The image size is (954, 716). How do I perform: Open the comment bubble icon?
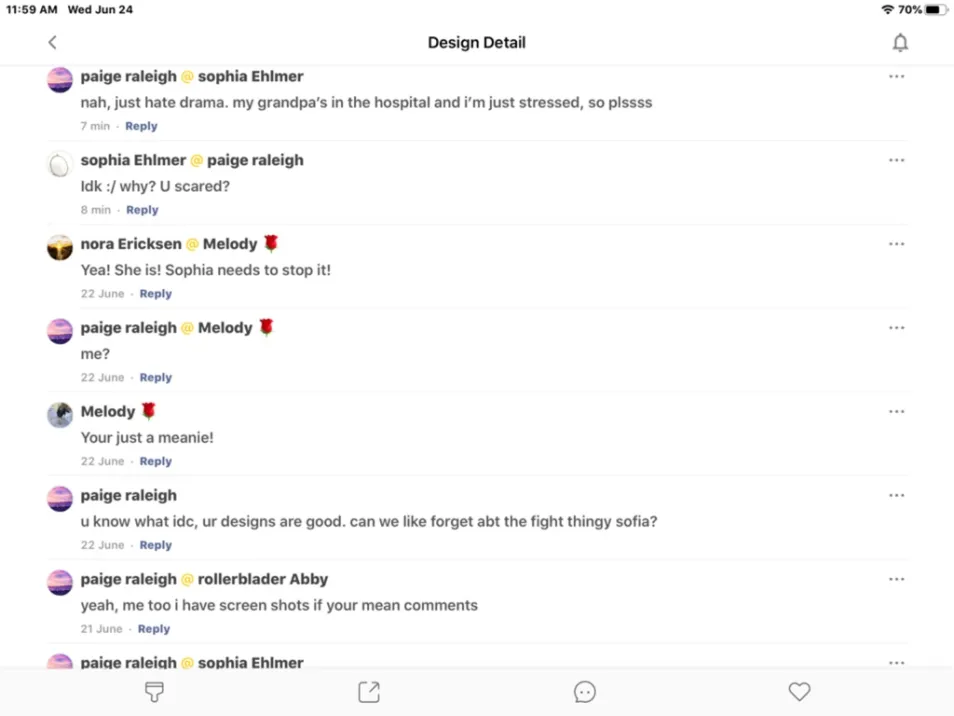(x=585, y=691)
